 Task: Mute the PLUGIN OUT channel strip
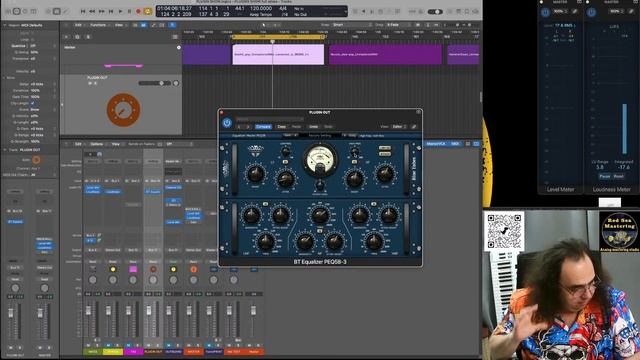[x=149, y=345]
